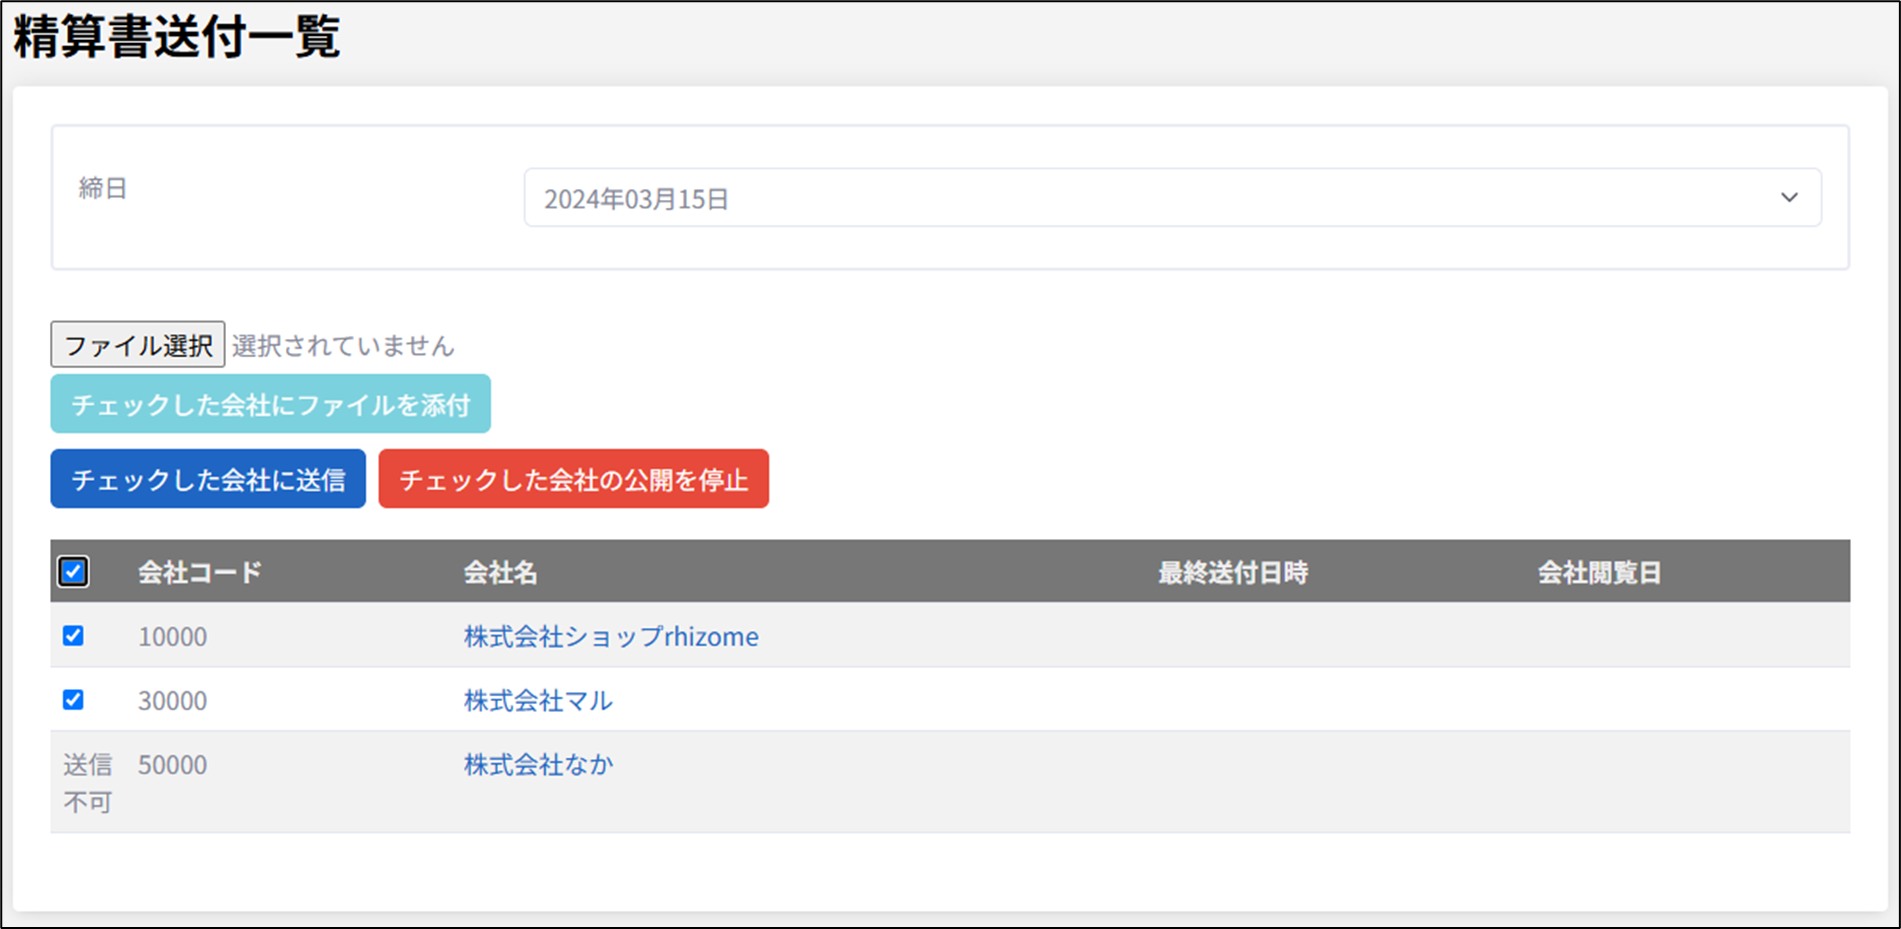Viewport: 1901px width, 929px height.
Task: Toggle the select-all checkbox in table header
Action: pos(73,572)
